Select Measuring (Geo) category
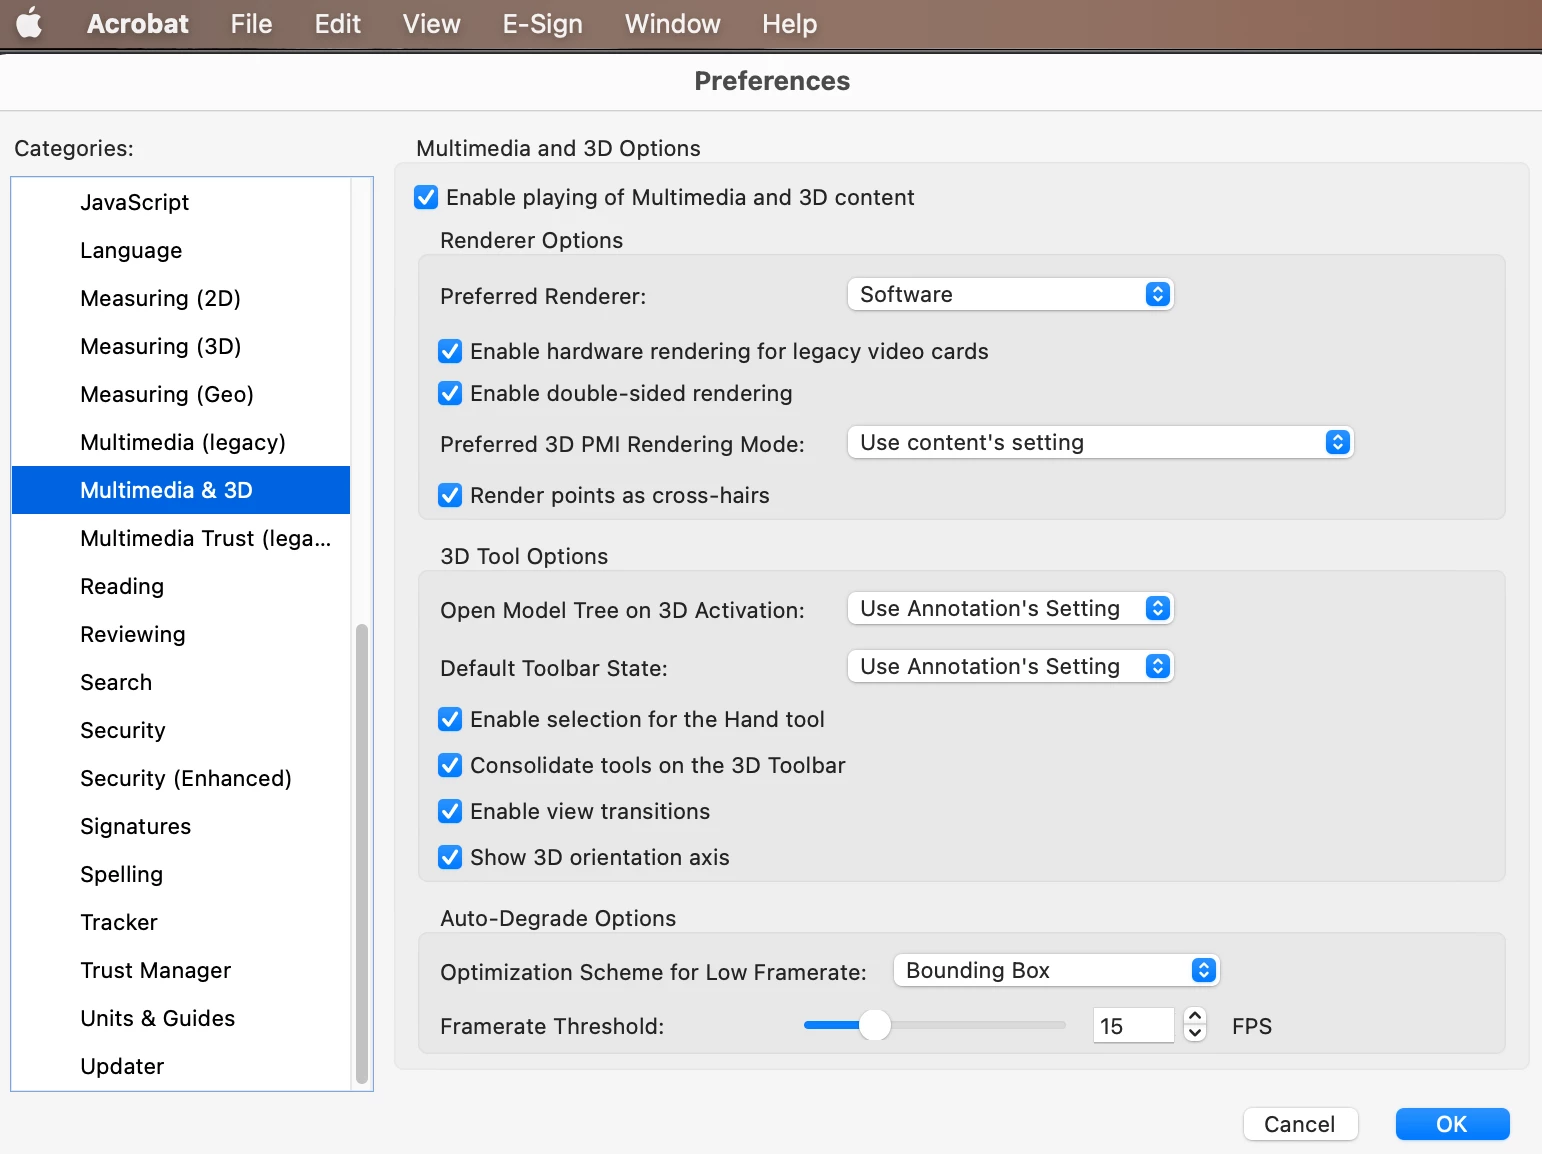The image size is (1542, 1154). point(181,394)
